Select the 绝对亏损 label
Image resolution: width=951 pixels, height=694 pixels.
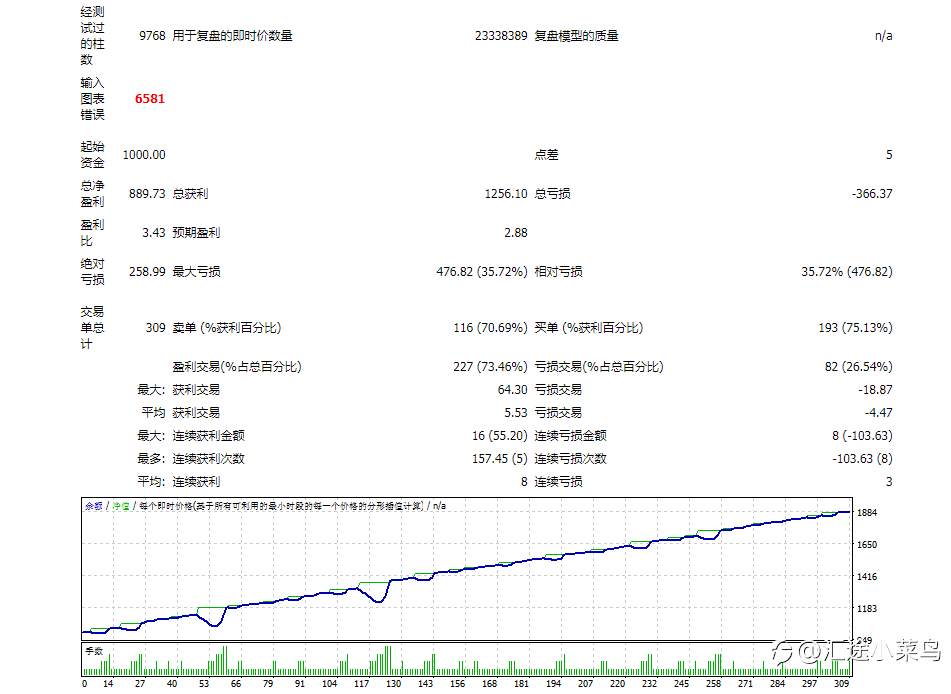[92, 272]
